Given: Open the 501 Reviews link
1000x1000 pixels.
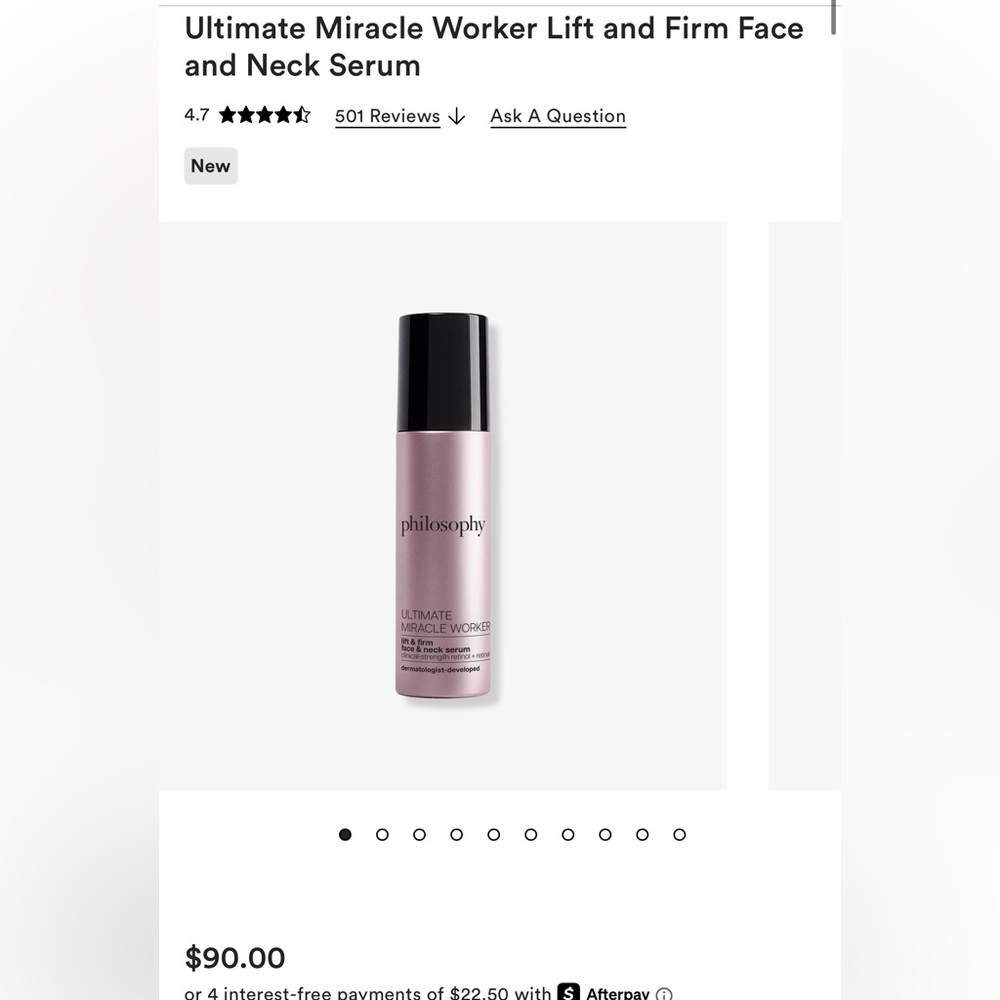Looking at the screenshot, I should (387, 116).
